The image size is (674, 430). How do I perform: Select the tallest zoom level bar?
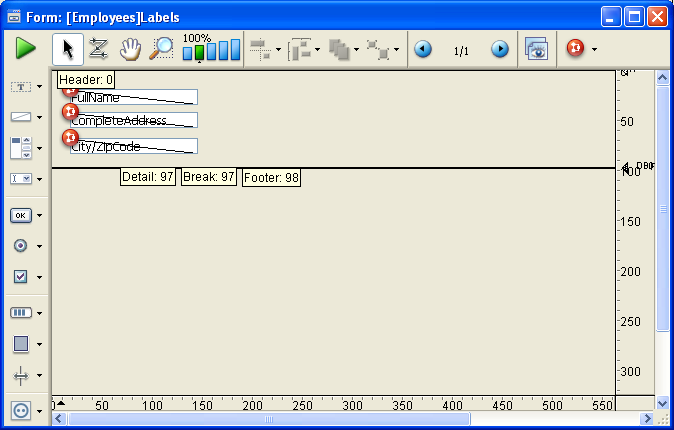pos(235,49)
